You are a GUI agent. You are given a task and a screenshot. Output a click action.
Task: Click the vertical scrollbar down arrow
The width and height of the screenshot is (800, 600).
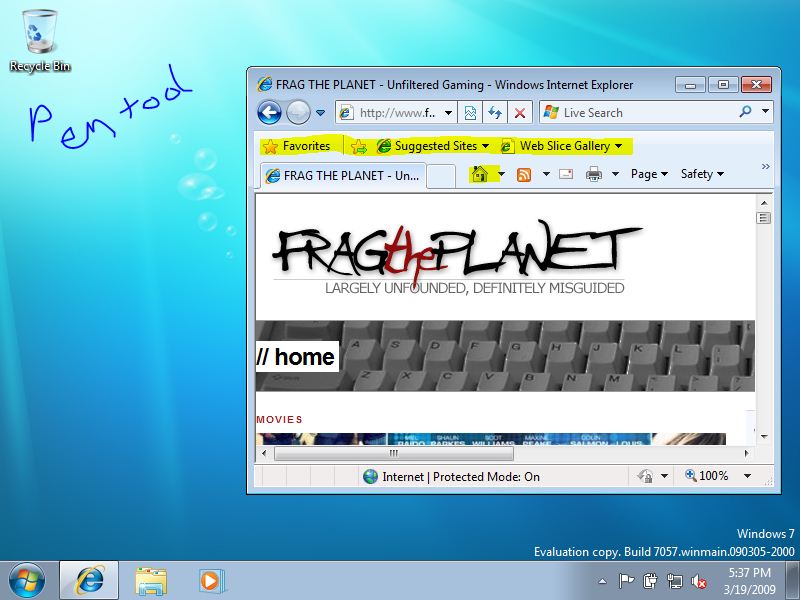[x=764, y=436]
